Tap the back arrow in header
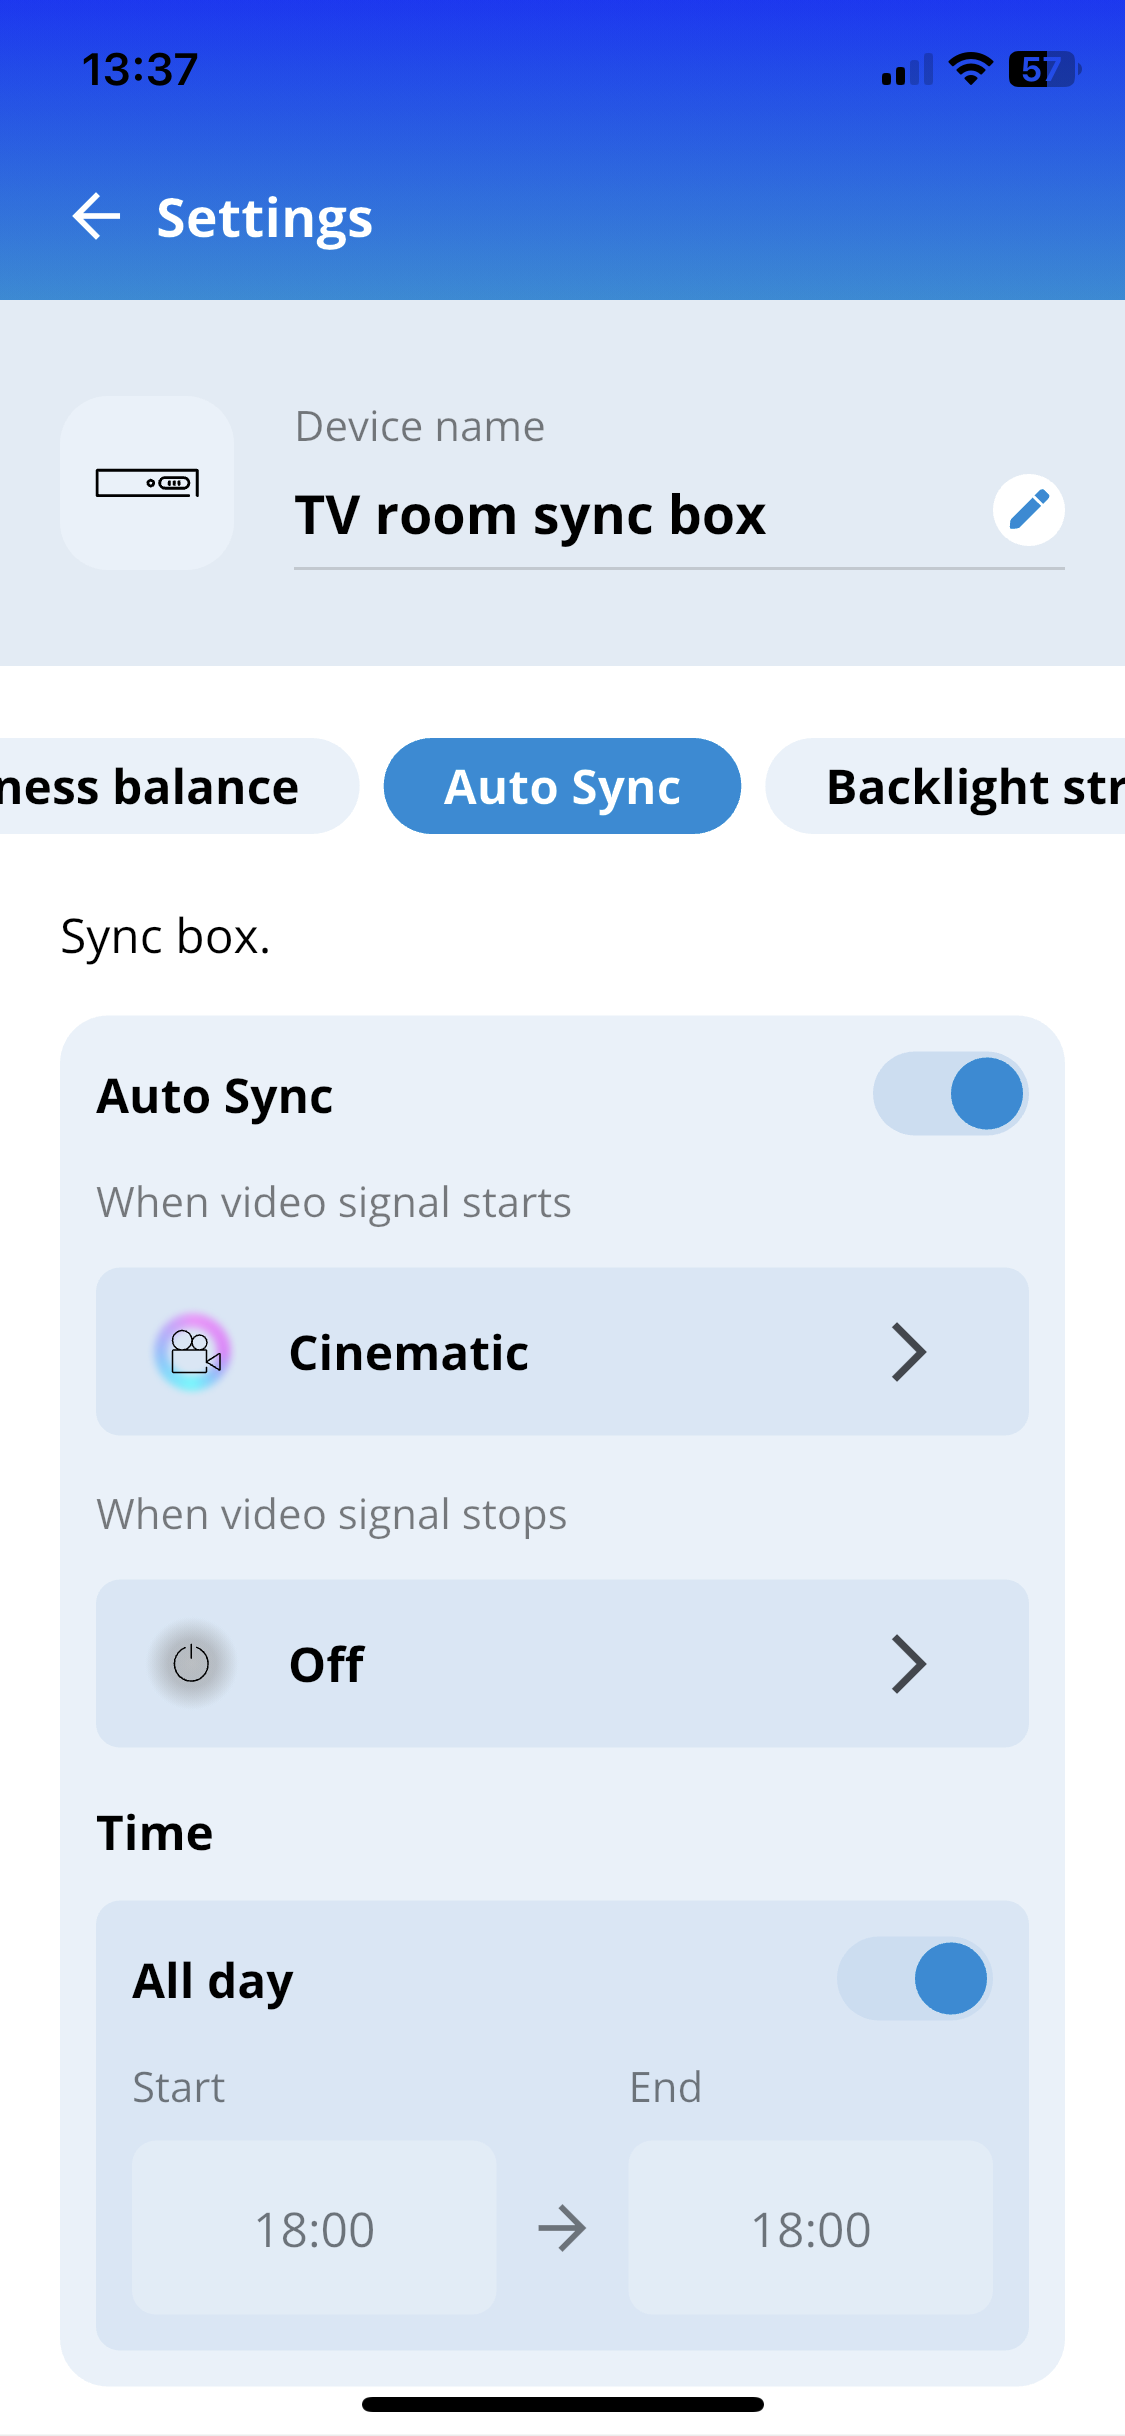This screenshot has width=1125, height=2436. coord(97,217)
